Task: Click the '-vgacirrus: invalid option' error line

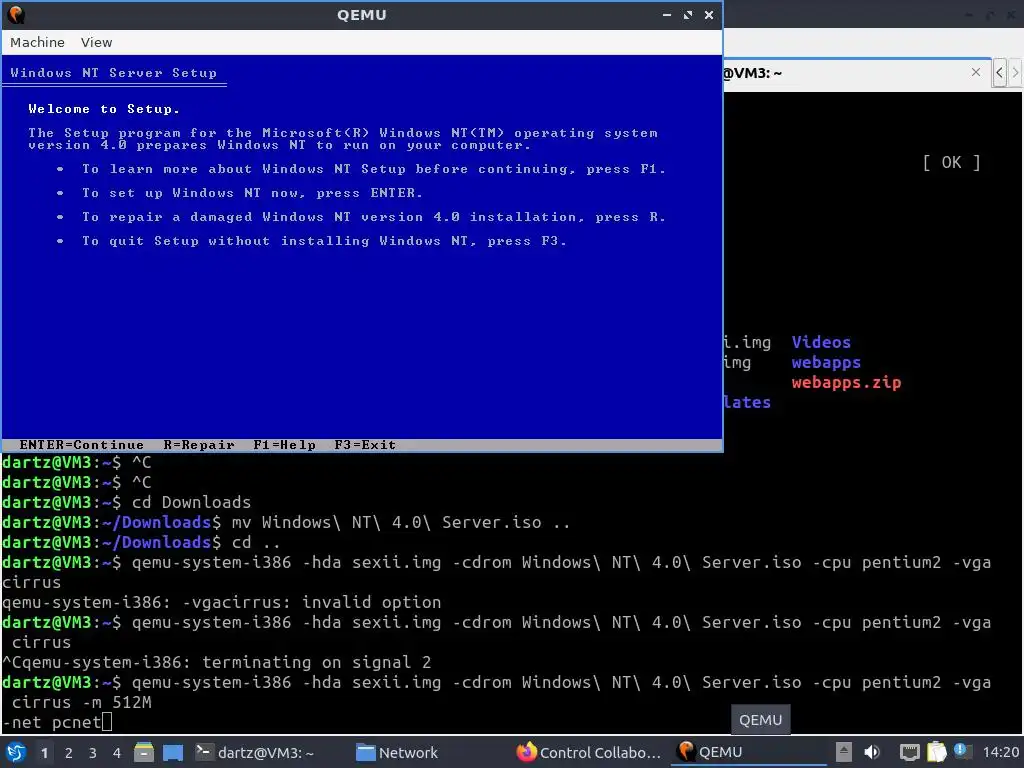Action: tap(221, 602)
